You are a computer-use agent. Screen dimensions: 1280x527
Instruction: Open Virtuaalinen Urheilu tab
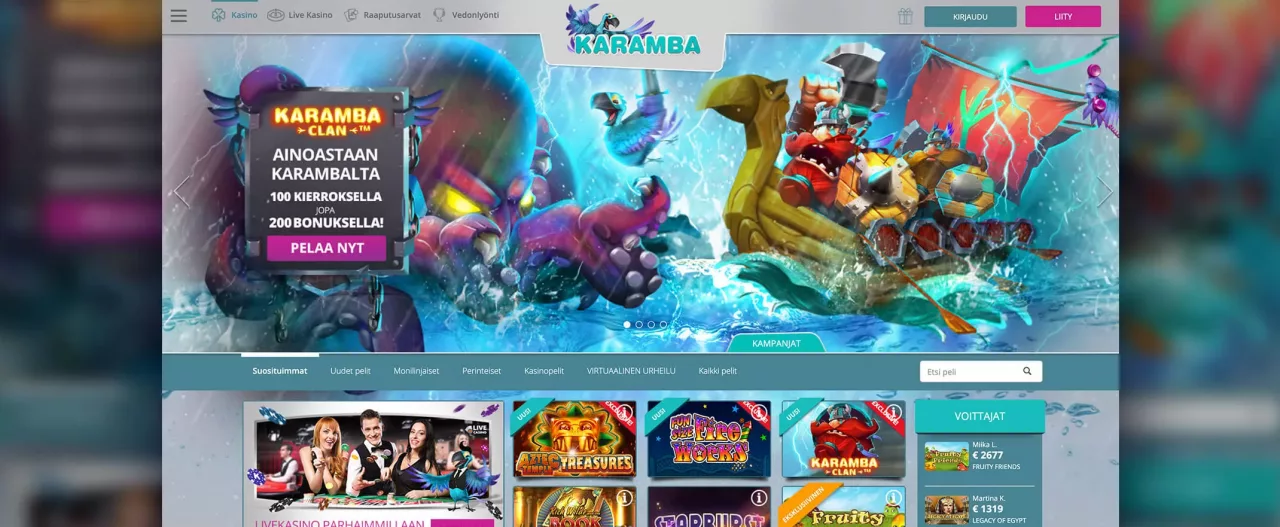point(631,371)
